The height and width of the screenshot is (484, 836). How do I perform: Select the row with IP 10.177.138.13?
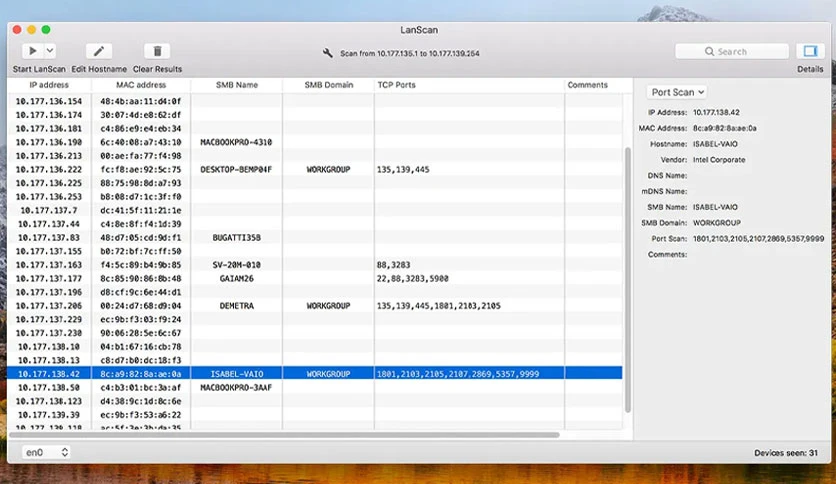[x=315, y=360]
